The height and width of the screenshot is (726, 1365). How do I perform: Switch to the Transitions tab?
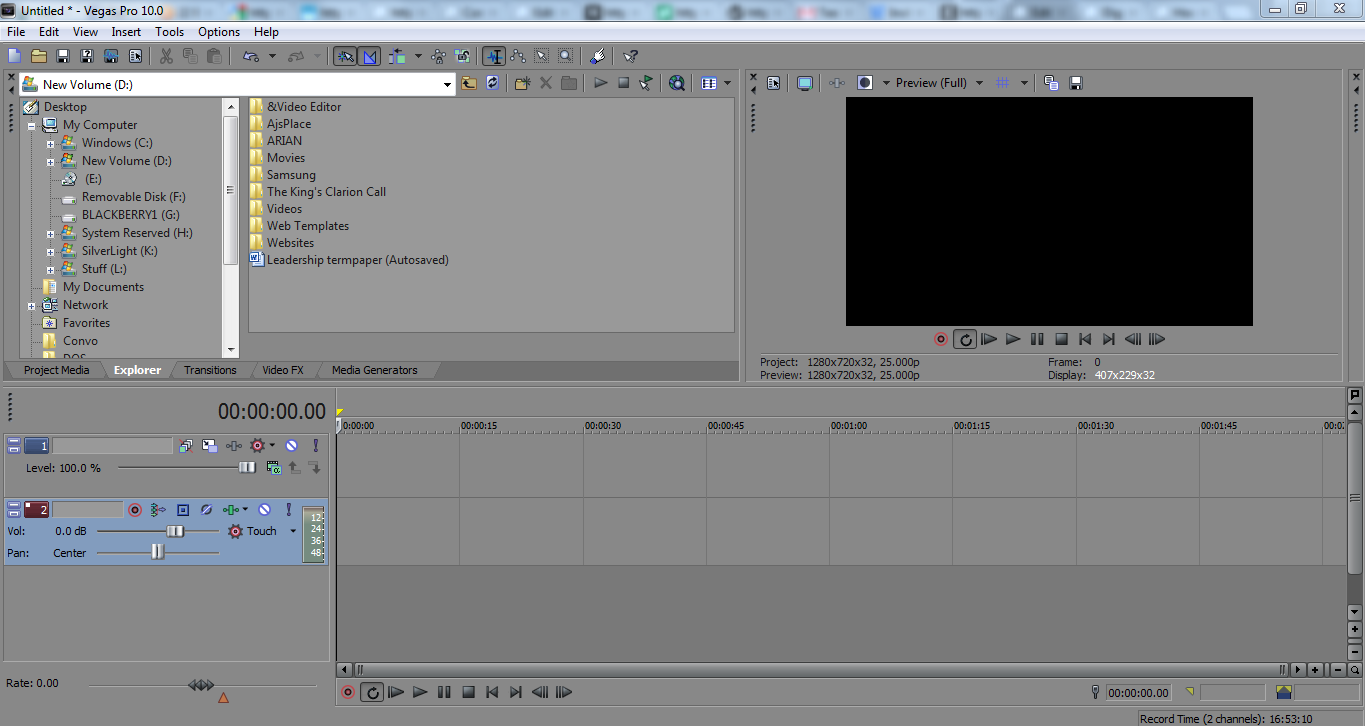pyautogui.click(x=210, y=370)
